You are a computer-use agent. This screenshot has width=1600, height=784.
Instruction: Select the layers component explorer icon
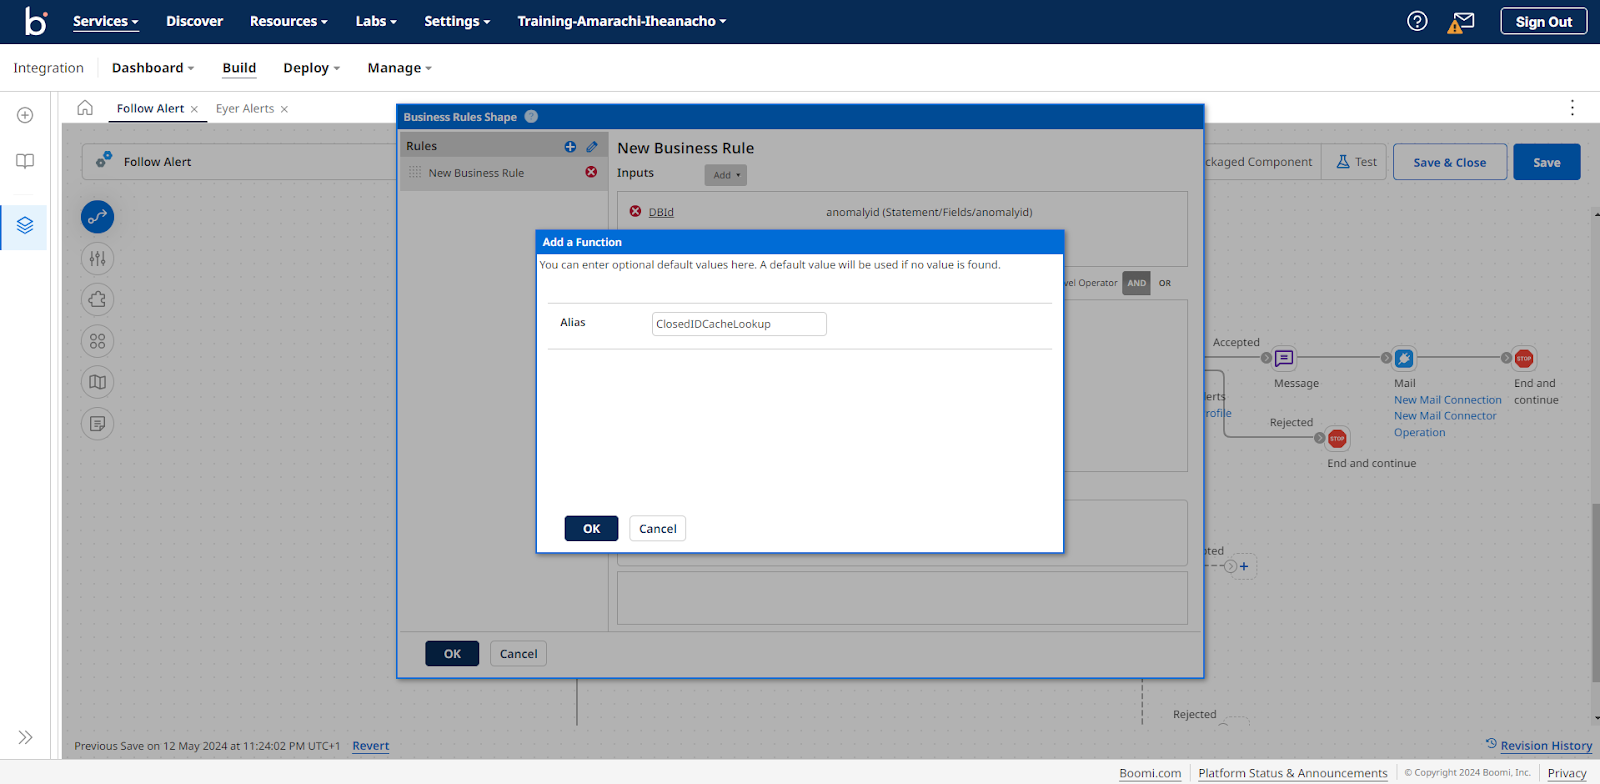[25, 225]
